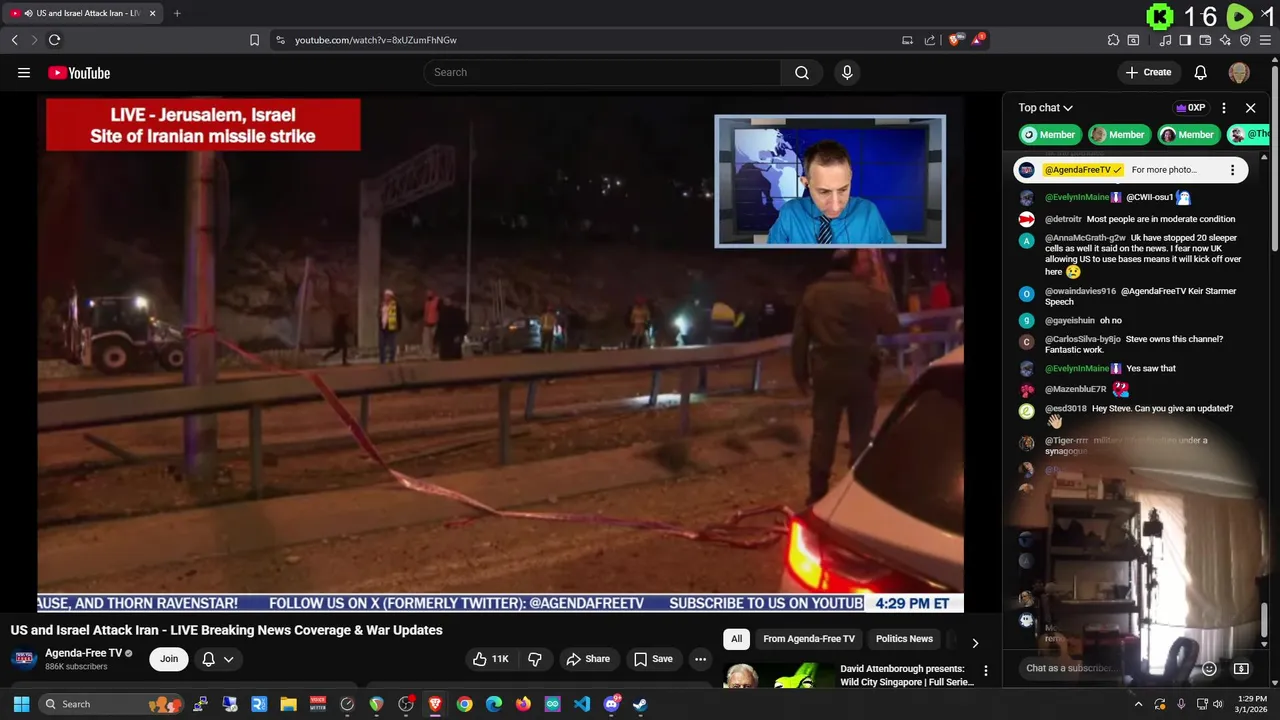Like the video with the 11K thumbs up

click(491, 659)
